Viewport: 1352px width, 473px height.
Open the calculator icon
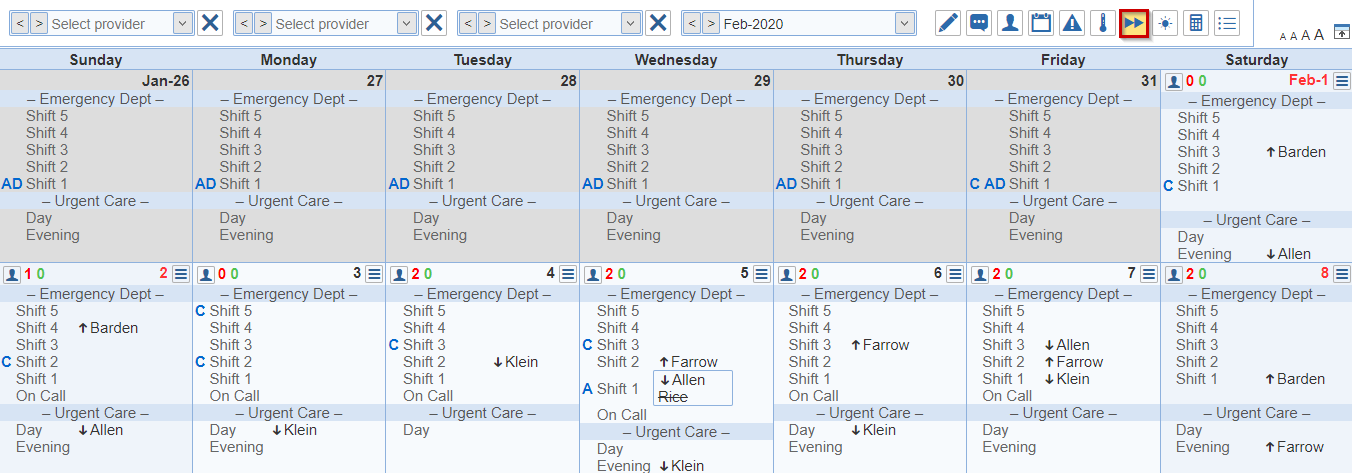coord(1196,23)
